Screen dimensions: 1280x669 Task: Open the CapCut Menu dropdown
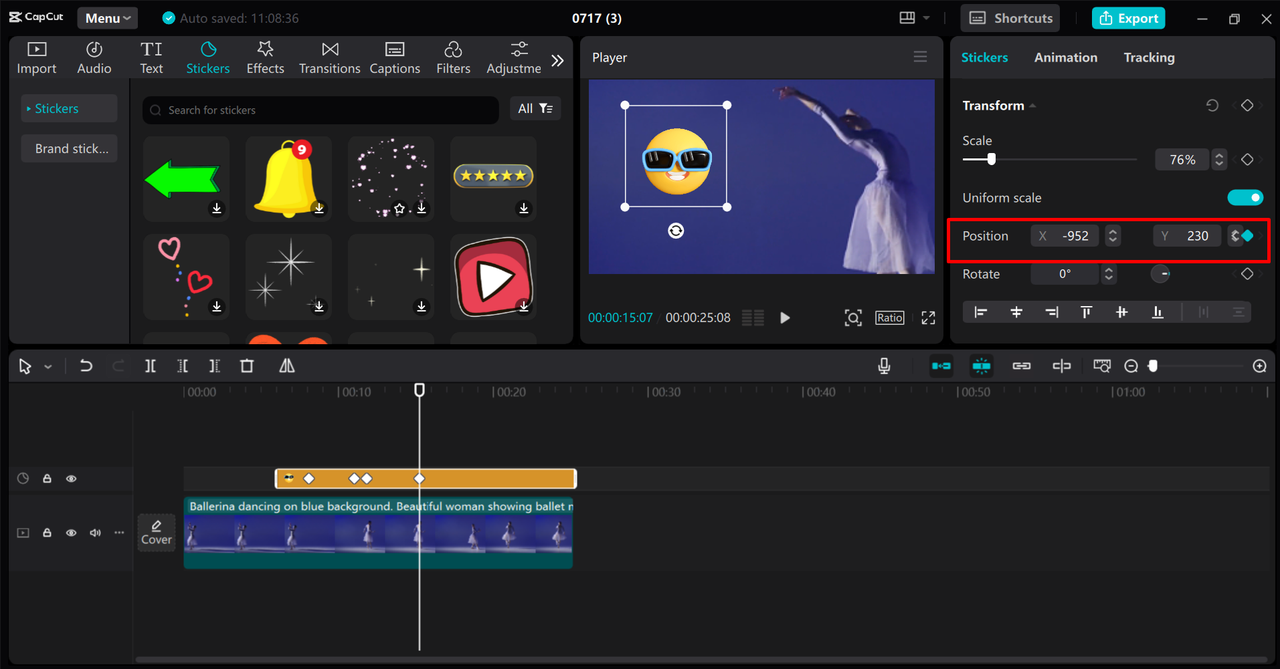coord(107,18)
